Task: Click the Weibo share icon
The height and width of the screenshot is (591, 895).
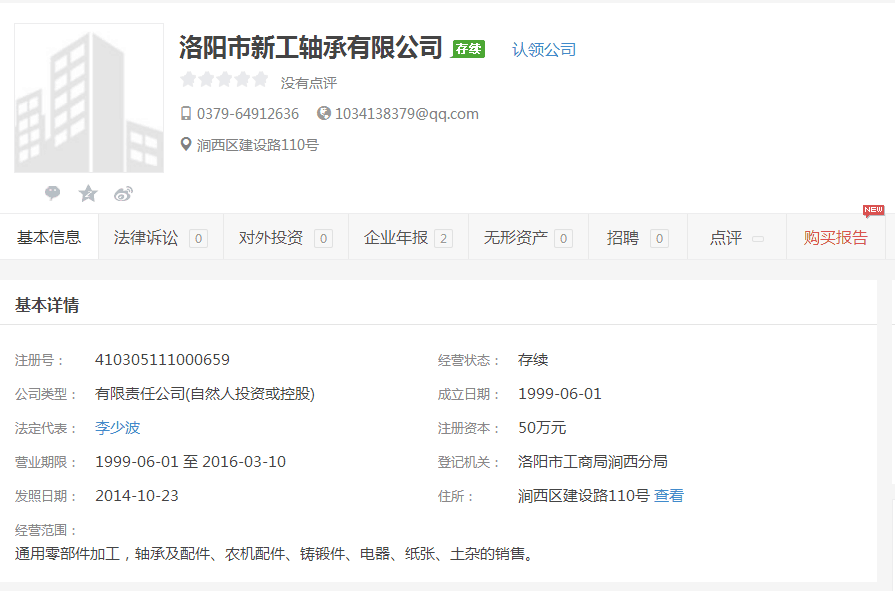Action: point(123,193)
